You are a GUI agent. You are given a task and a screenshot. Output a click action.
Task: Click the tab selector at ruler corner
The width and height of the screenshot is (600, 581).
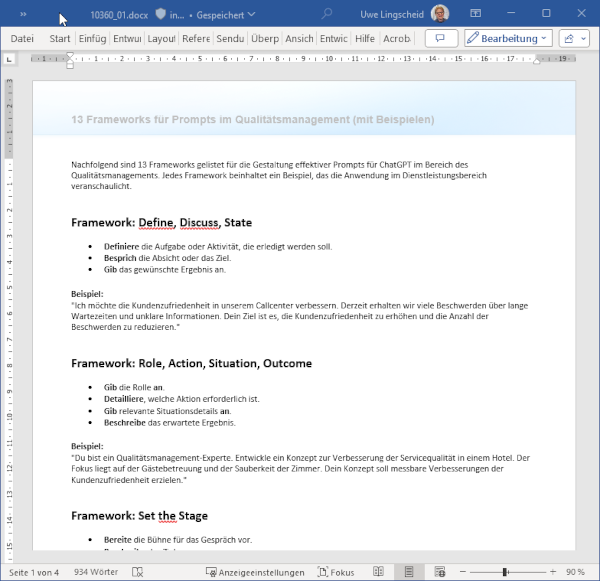[x=11, y=59]
